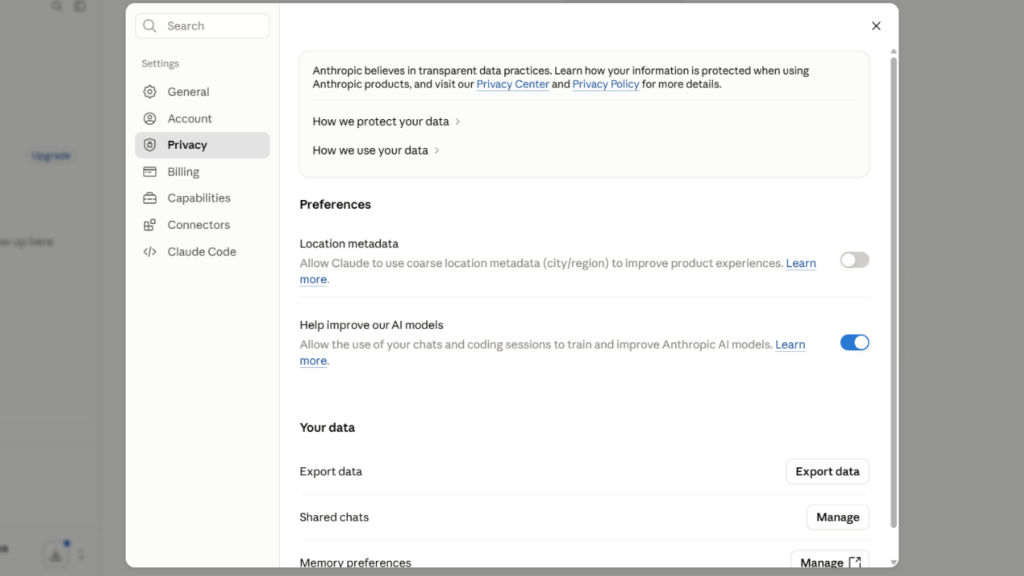The width and height of the screenshot is (1024, 576).
Task: Click the scrollbar down arrow
Action: coord(893,562)
